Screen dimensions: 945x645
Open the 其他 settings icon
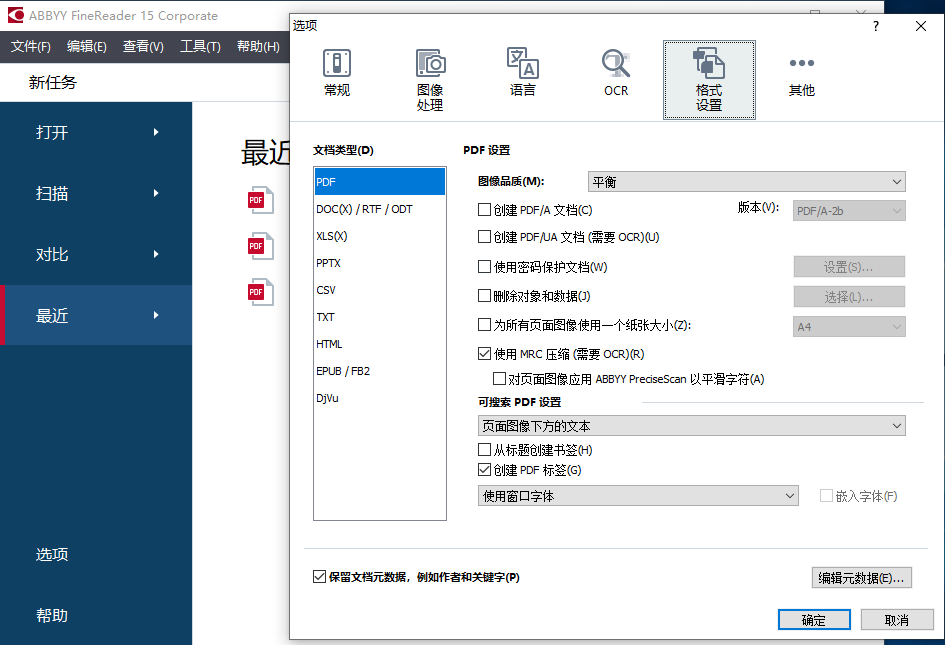800,75
